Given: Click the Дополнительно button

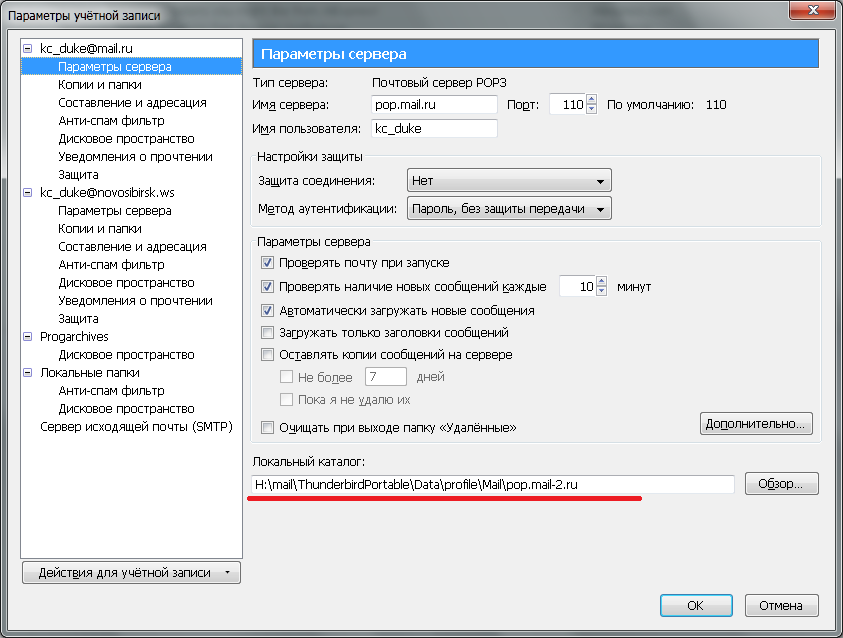Looking at the screenshot, I should click(x=756, y=424).
